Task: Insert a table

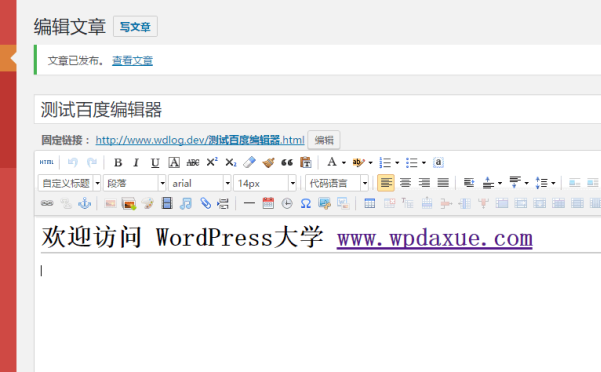Action: [369, 203]
